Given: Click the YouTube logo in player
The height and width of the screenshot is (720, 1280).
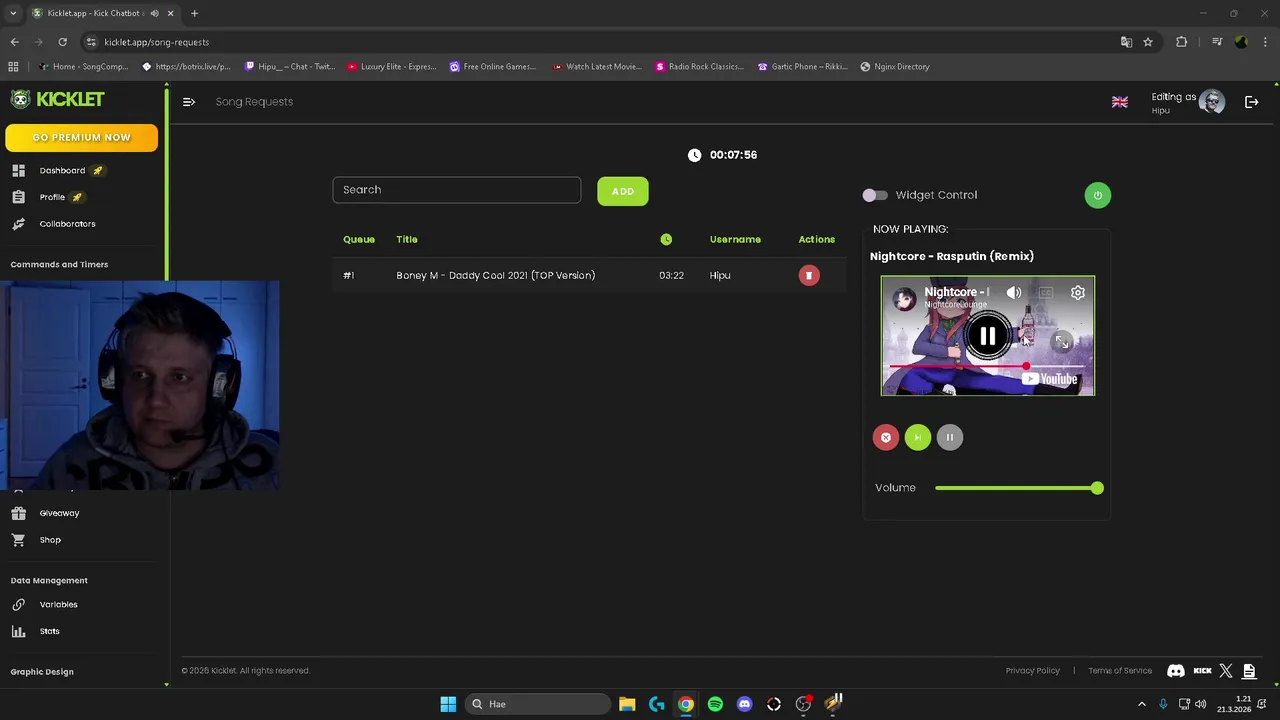Looking at the screenshot, I should click(1050, 379).
